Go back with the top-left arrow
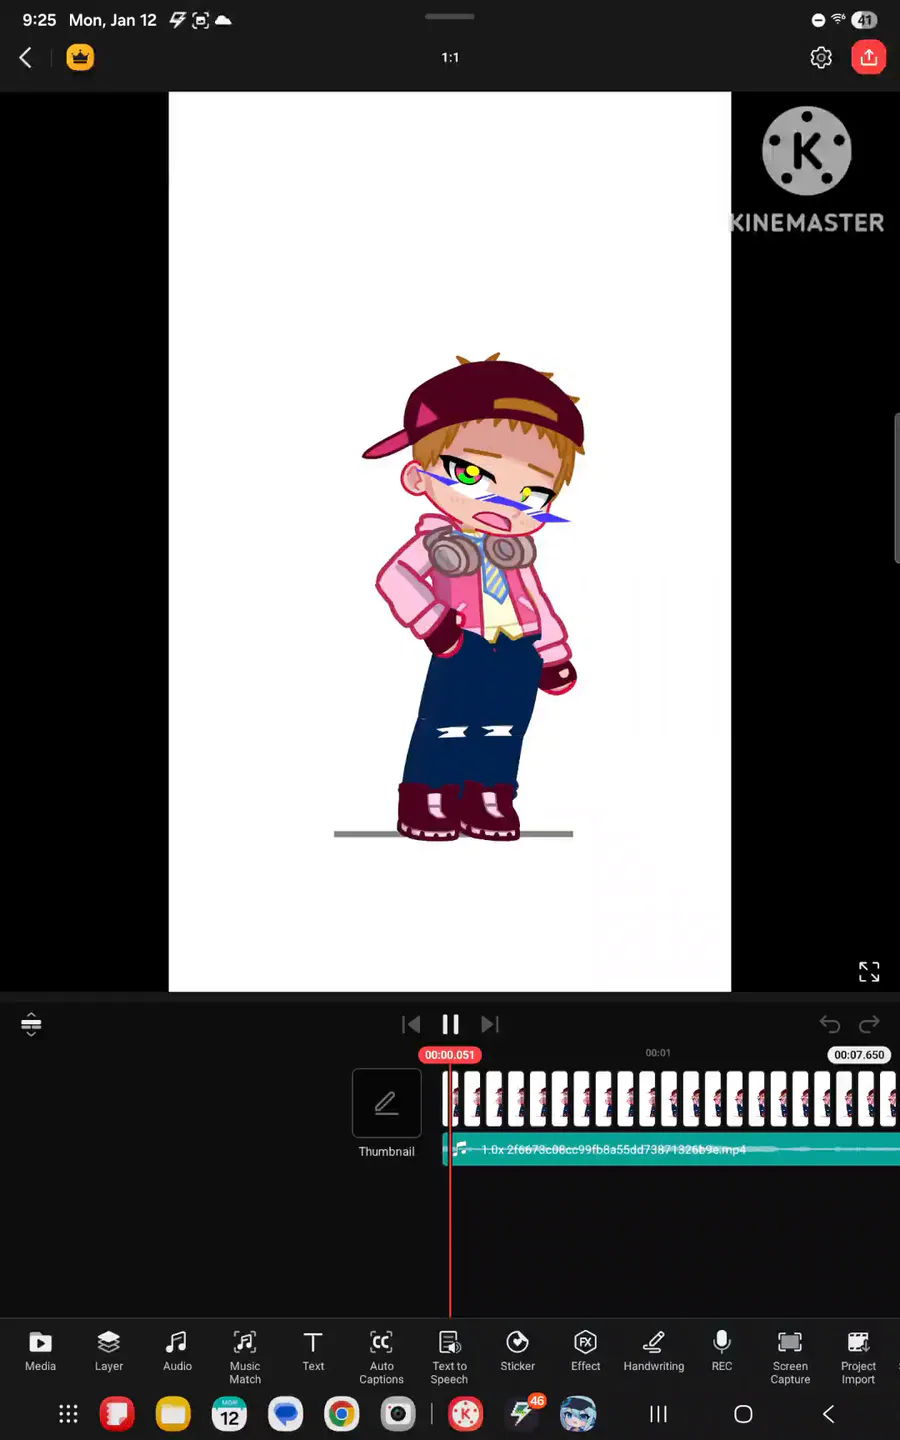900x1440 pixels. click(26, 58)
